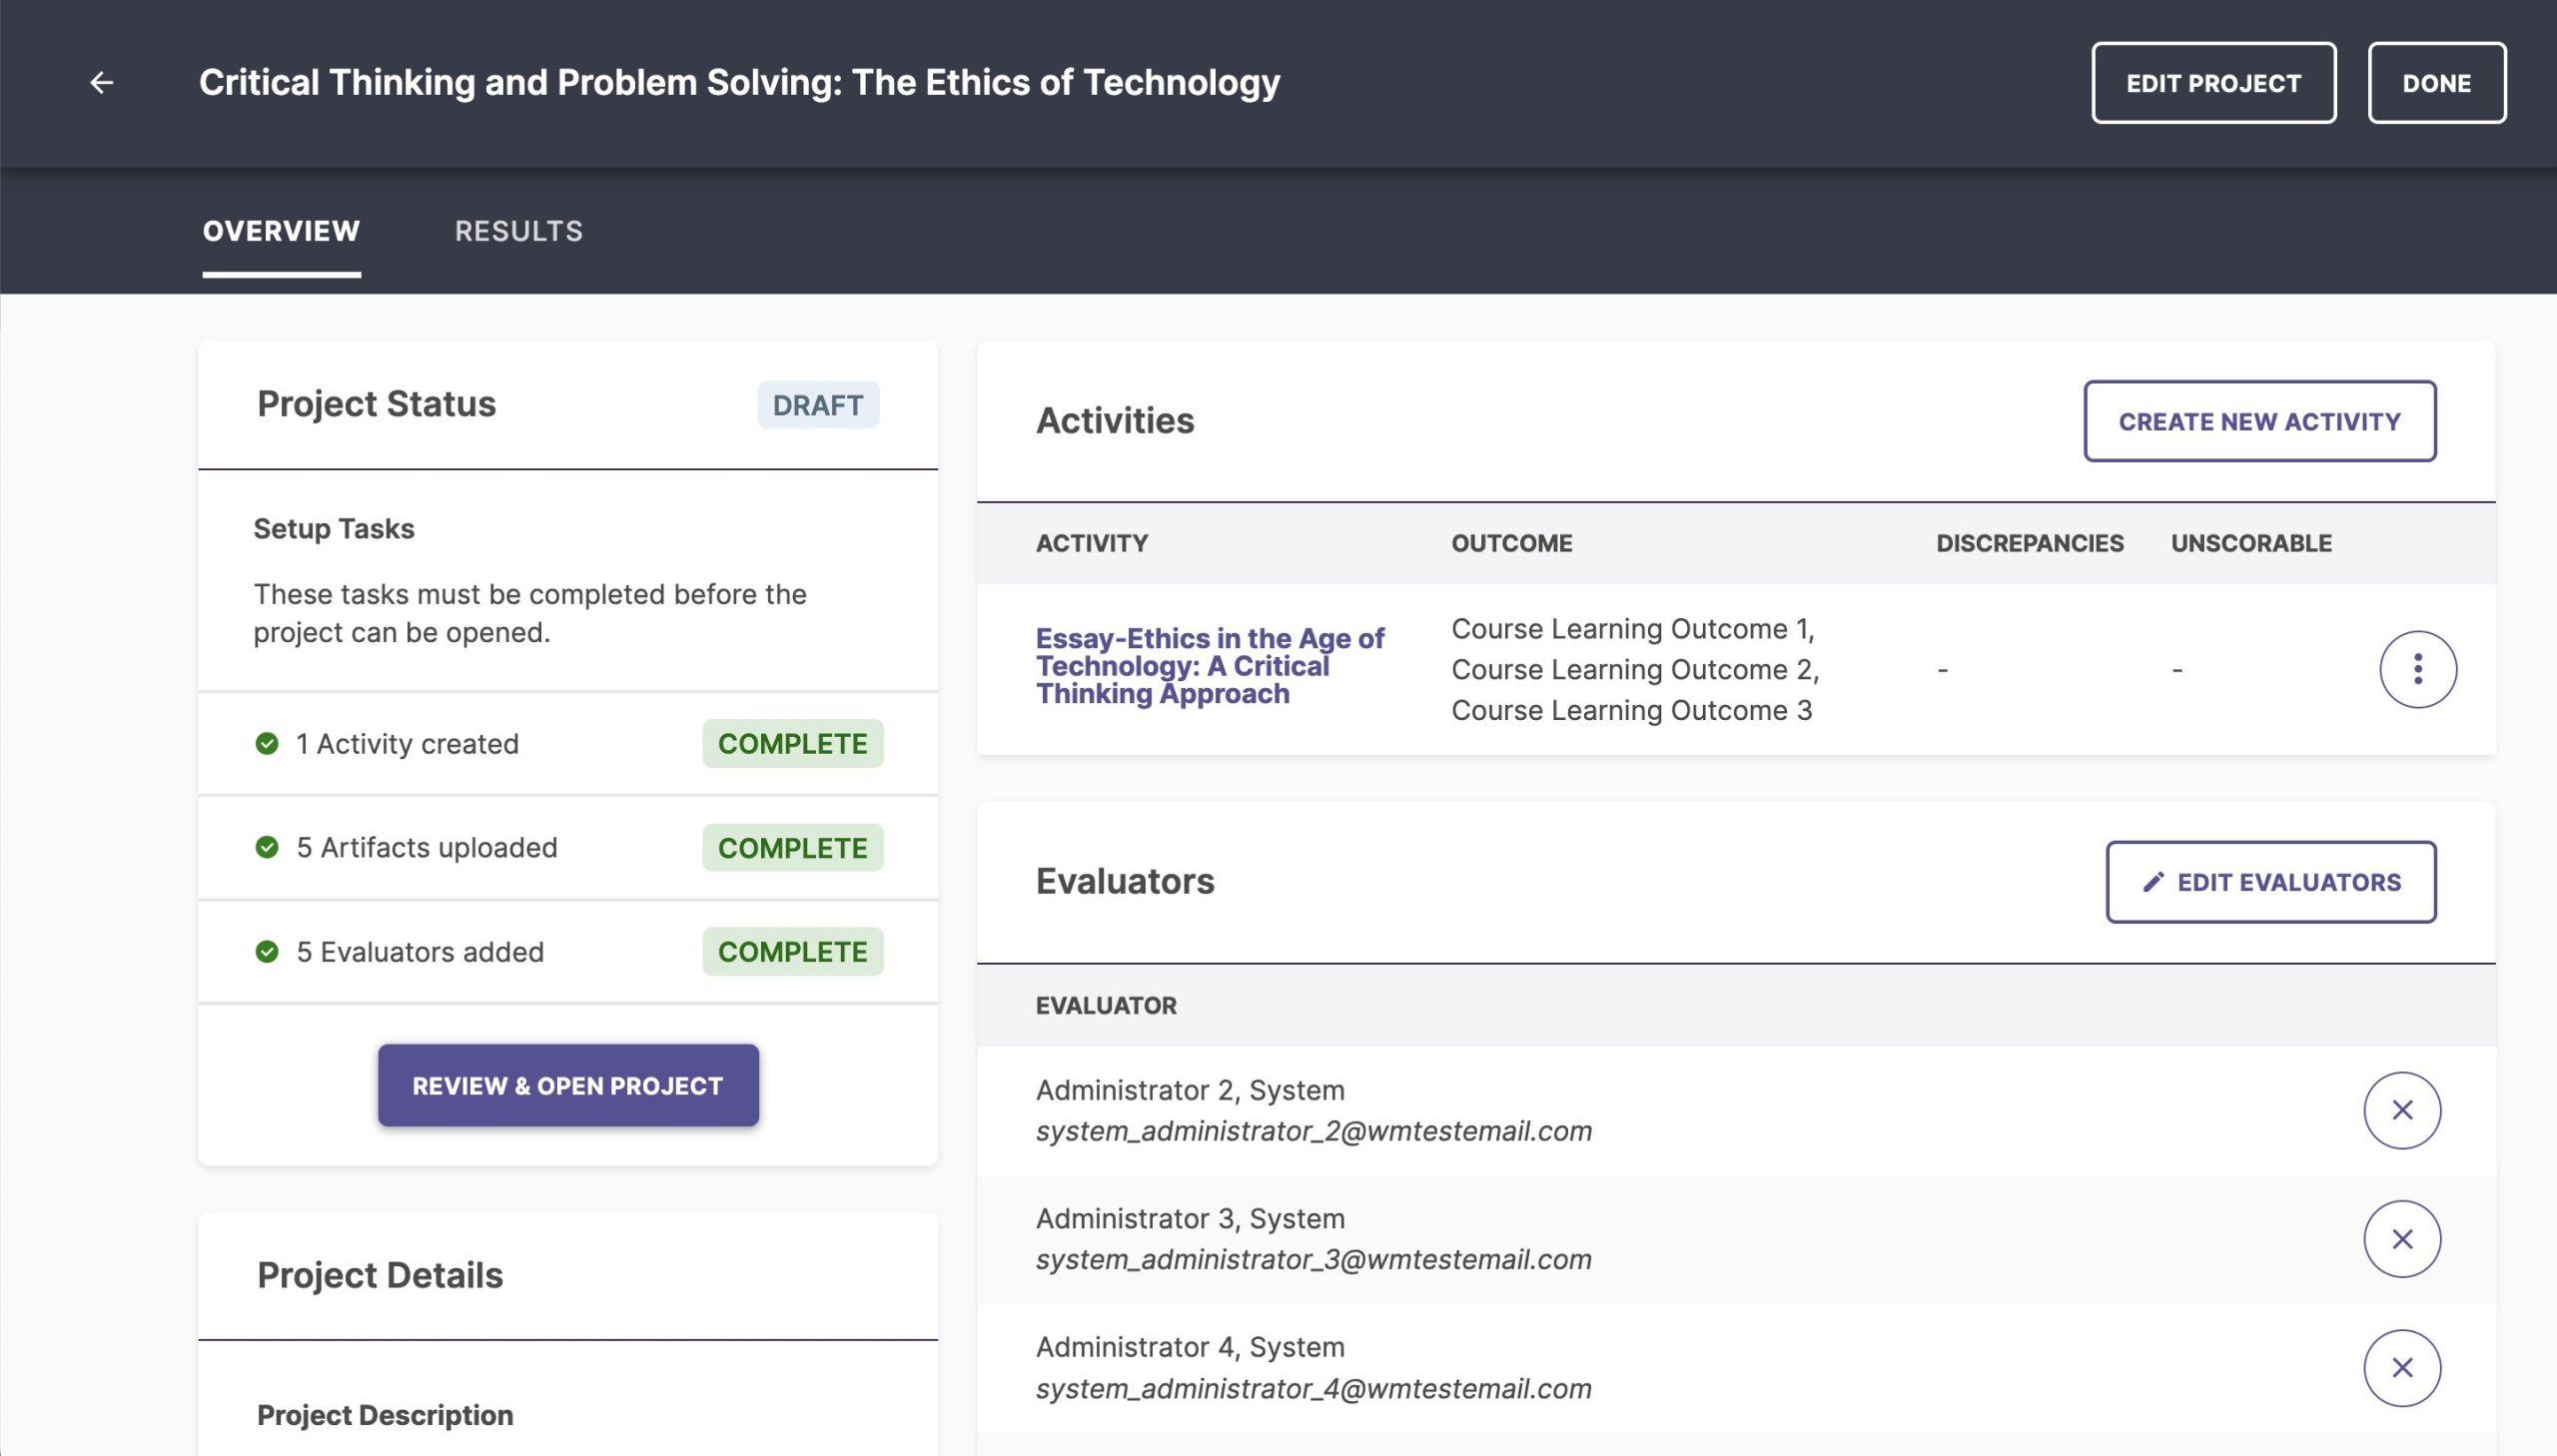Click the name Administrator 4, System
2557x1456 pixels.
tap(1190, 1347)
